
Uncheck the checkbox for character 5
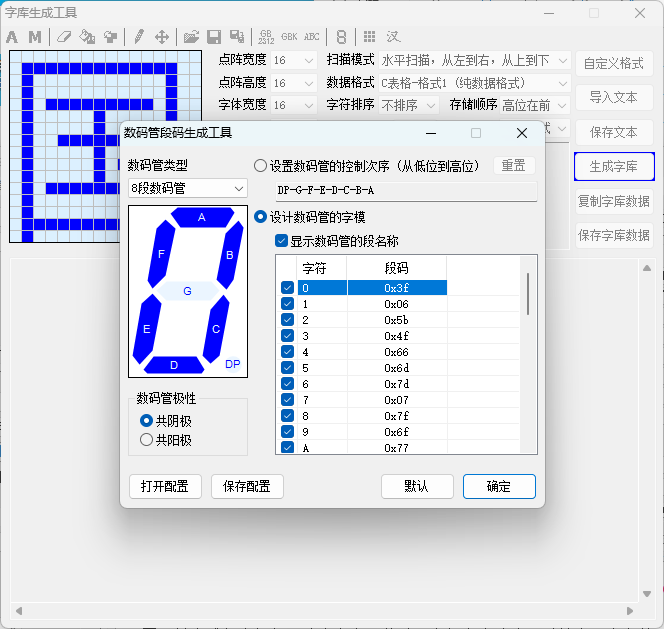point(287,368)
